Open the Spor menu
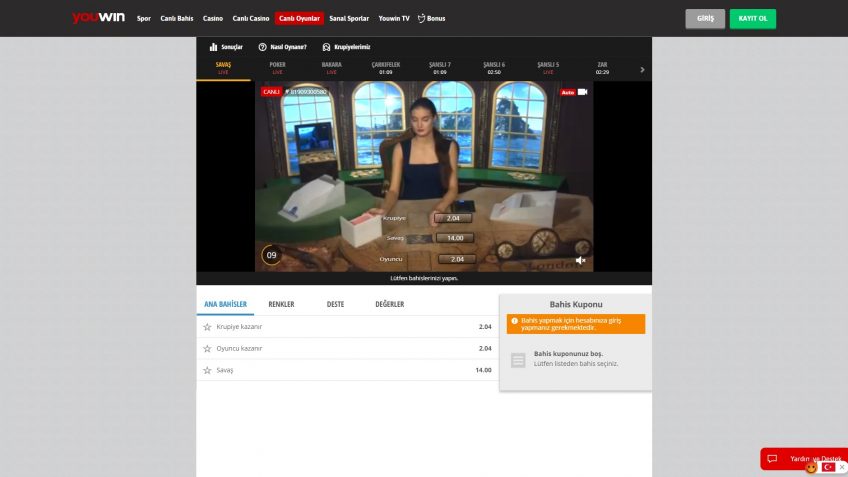Viewport: 848px width, 477px height. click(x=144, y=18)
